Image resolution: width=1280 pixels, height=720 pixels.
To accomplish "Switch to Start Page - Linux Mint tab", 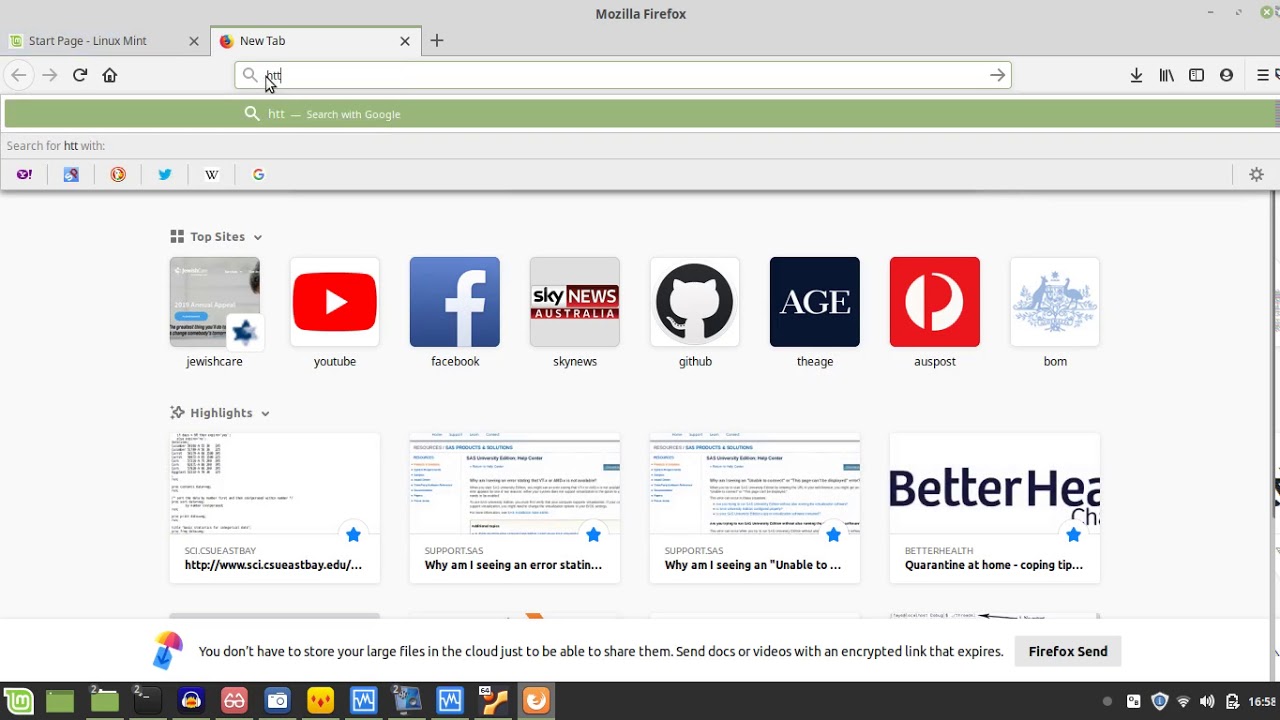I will click(105, 41).
